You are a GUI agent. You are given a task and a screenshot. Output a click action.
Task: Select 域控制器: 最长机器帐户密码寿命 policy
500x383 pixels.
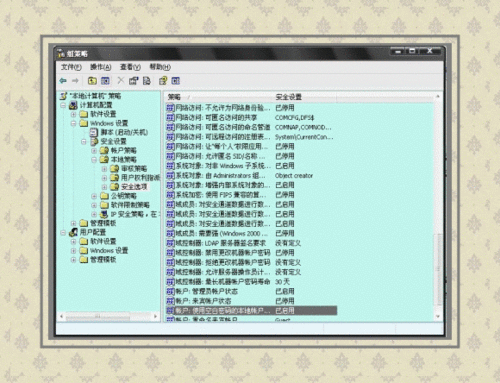(223, 282)
